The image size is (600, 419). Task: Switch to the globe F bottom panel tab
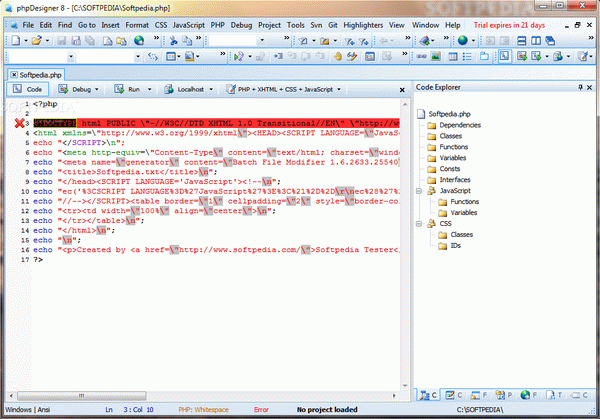[529, 395]
